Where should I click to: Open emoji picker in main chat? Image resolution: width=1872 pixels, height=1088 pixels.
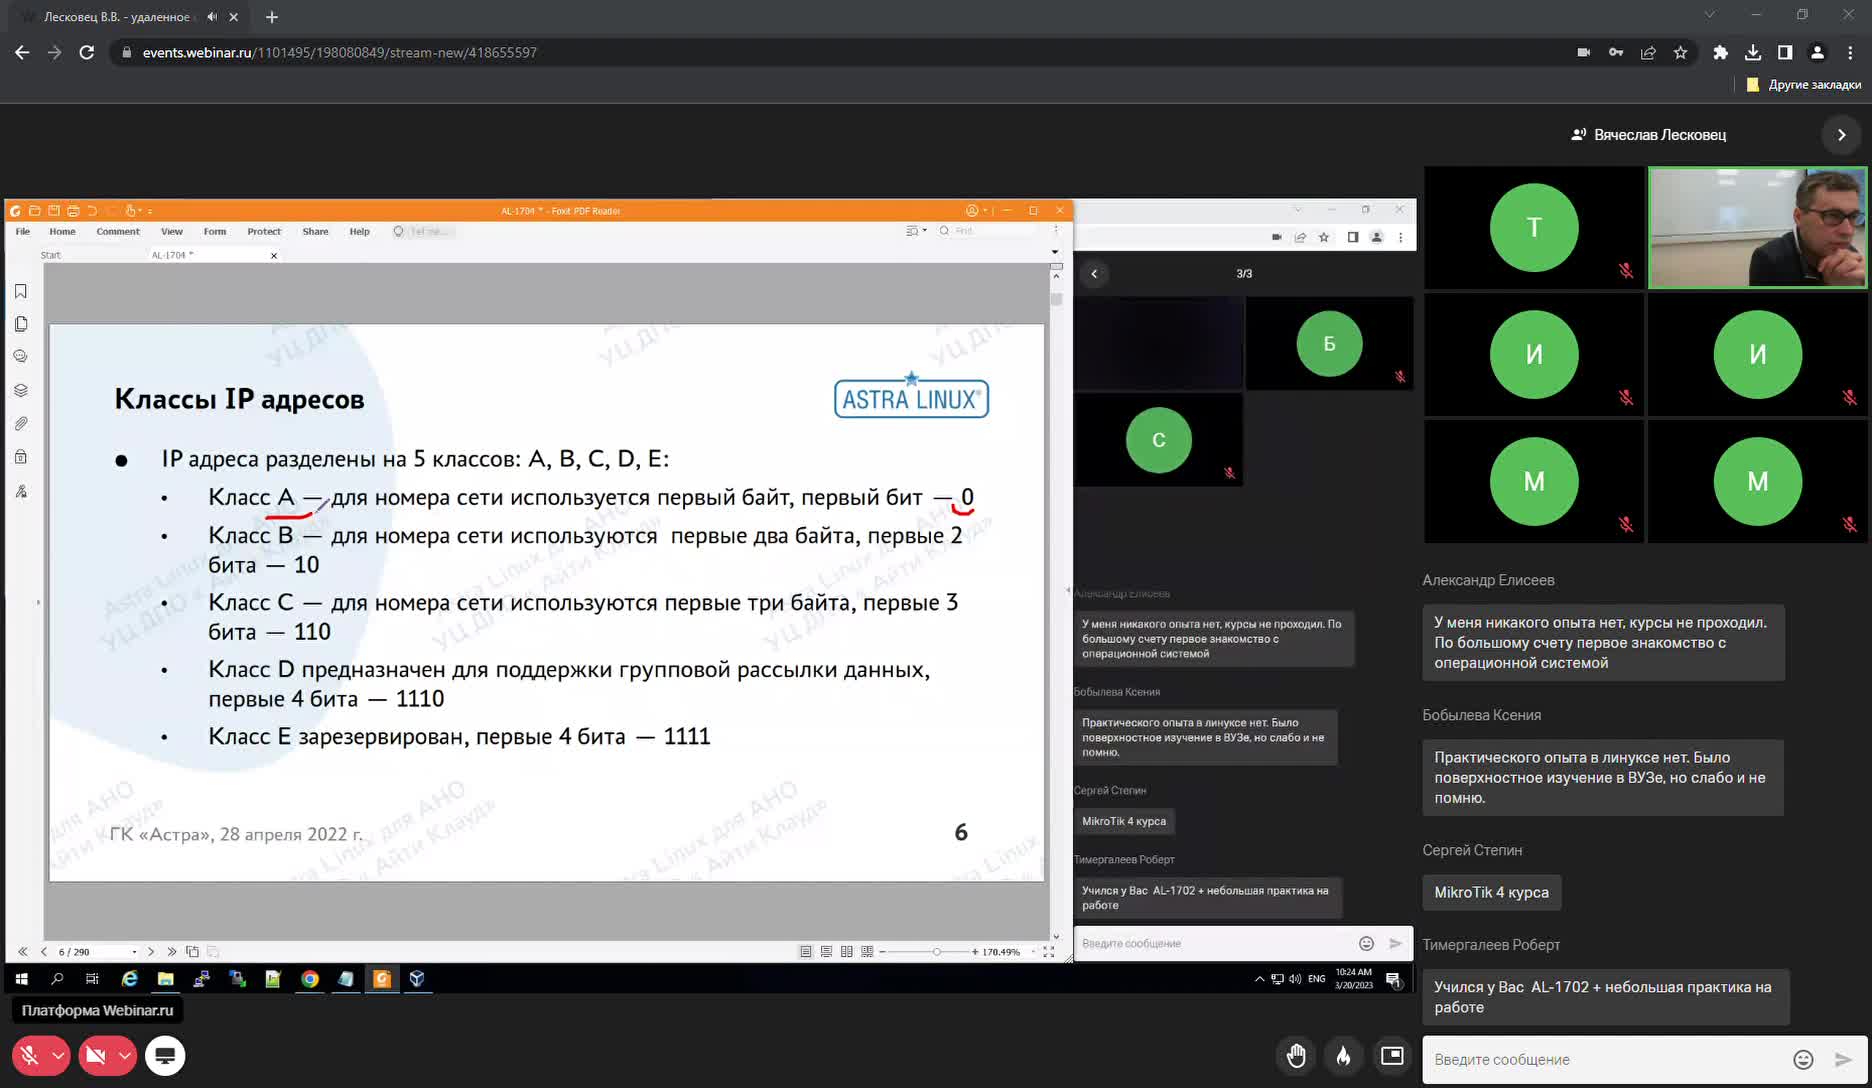[x=1803, y=1060]
